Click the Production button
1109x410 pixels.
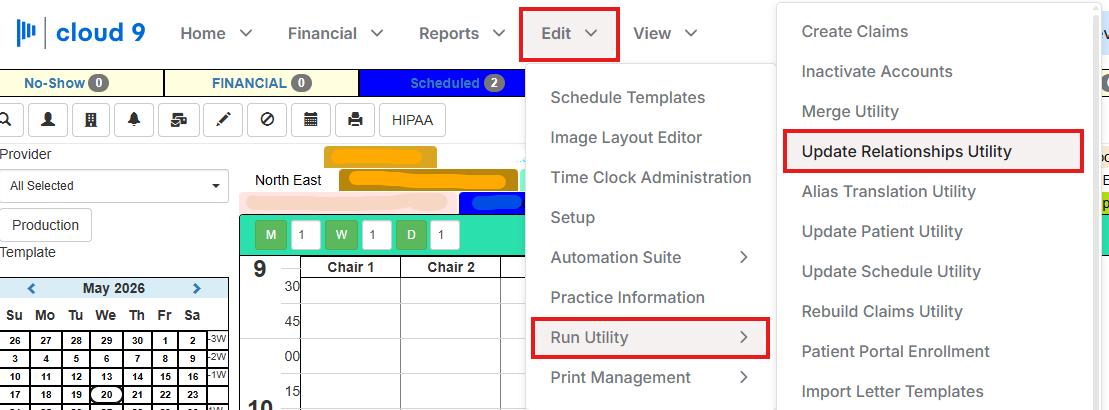pos(45,226)
